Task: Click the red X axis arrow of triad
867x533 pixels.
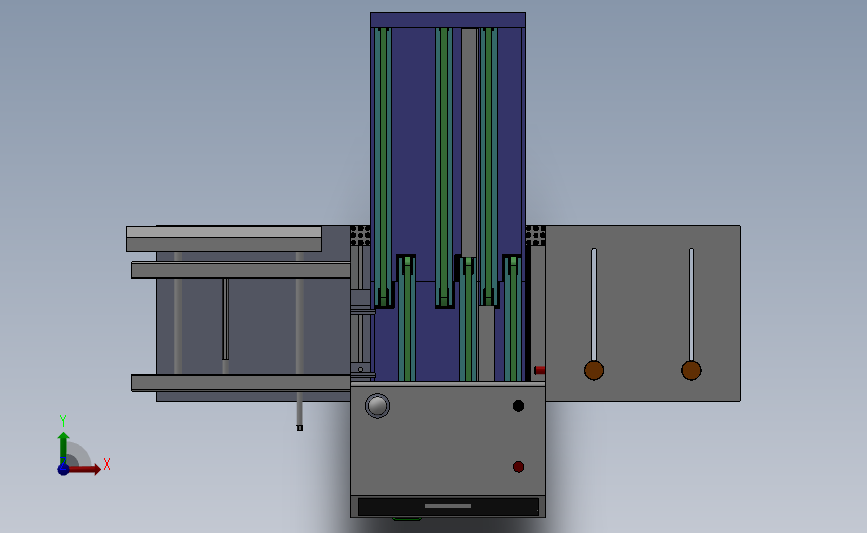Action: click(x=84, y=469)
